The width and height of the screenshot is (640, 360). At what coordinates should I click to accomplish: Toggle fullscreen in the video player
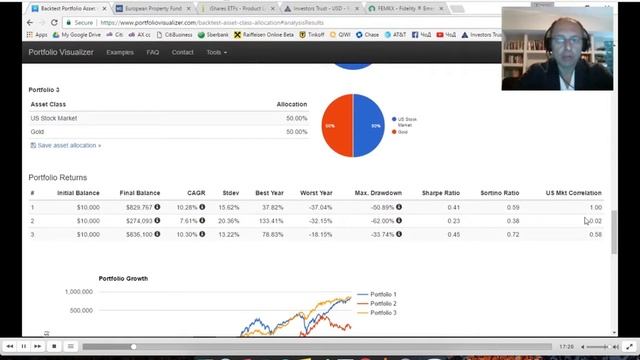point(629,347)
